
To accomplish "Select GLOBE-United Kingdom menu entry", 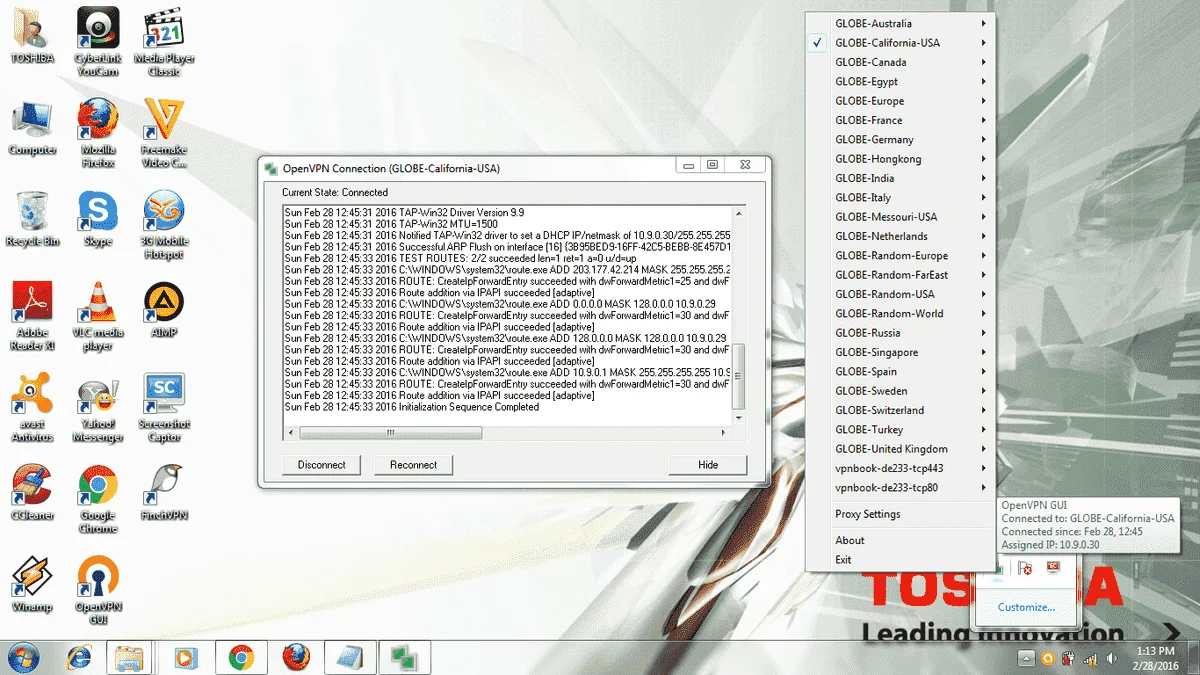I will coord(901,449).
